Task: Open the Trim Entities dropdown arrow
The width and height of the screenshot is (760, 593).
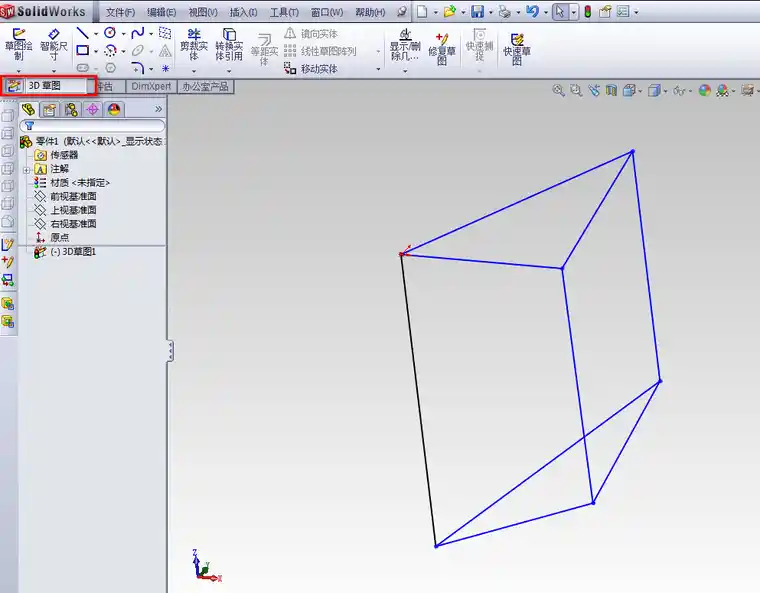Action: (x=194, y=71)
